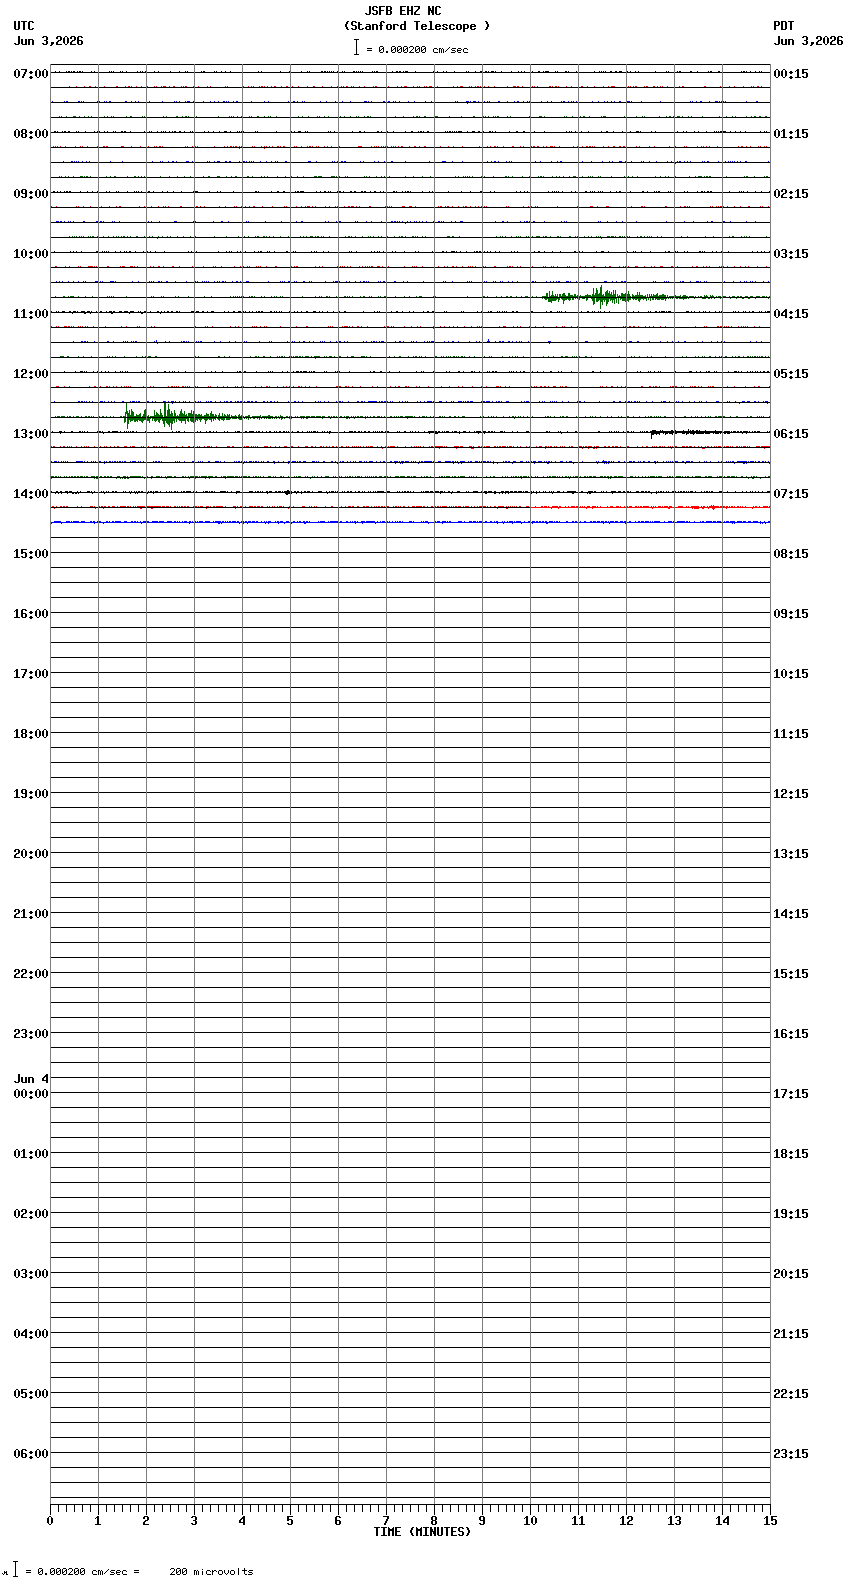The image size is (850, 1584).
Task: Click the 'TIME (MINUTES)' axis title
Action: click(422, 1532)
